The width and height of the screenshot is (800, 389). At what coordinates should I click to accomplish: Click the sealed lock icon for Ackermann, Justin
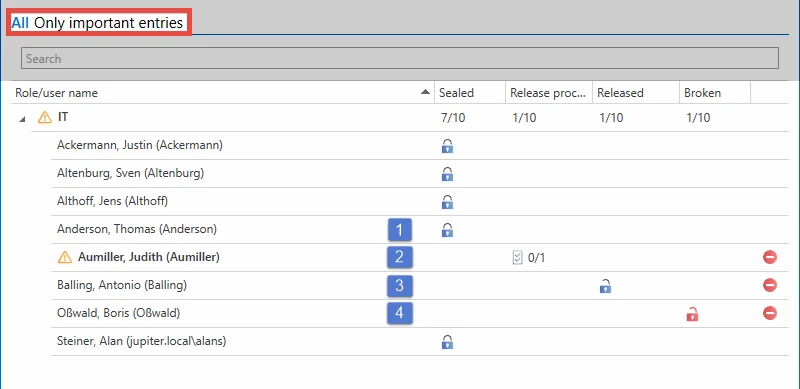click(447, 147)
